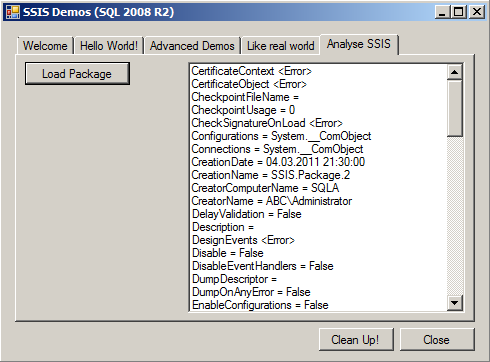Click the Load Package button
This screenshot has width=490, height=362.
pyautogui.click(x=77, y=74)
